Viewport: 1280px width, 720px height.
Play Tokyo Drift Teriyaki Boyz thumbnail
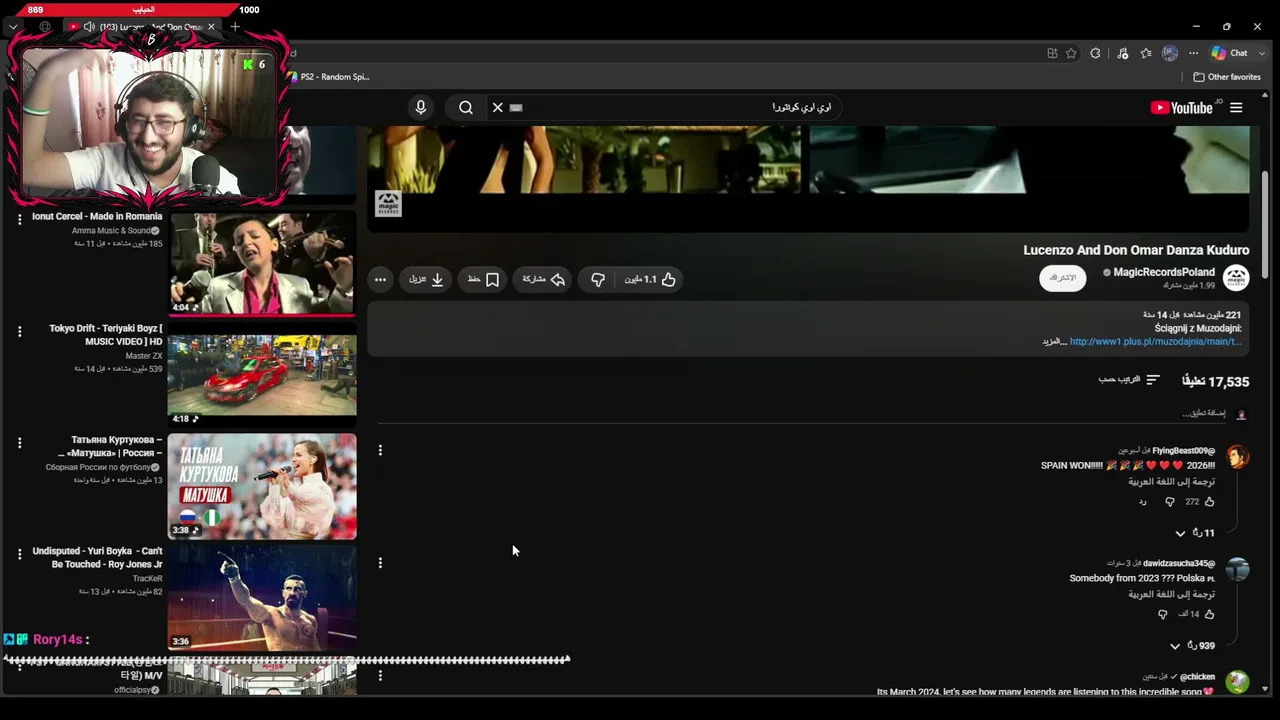tap(262, 375)
